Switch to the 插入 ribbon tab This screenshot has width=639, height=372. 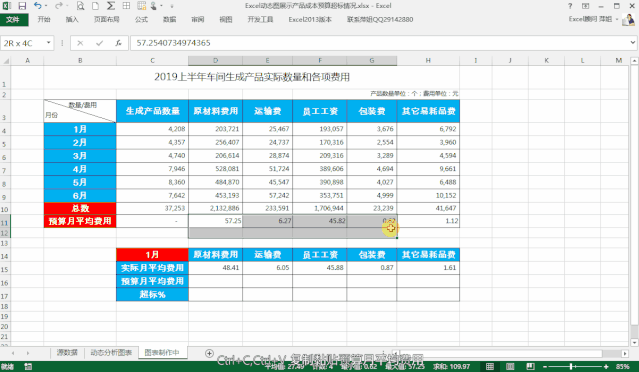click(x=72, y=20)
